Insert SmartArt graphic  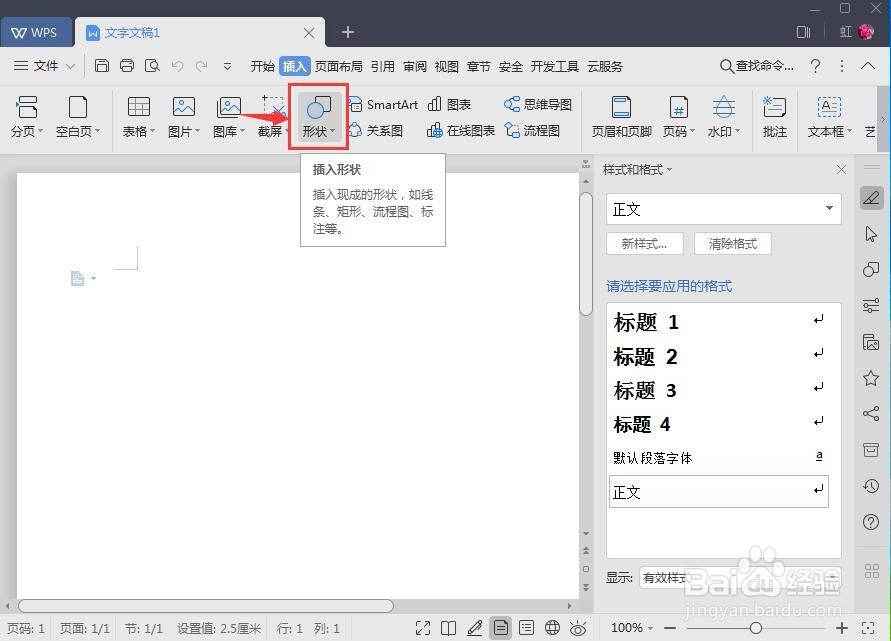coord(384,105)
